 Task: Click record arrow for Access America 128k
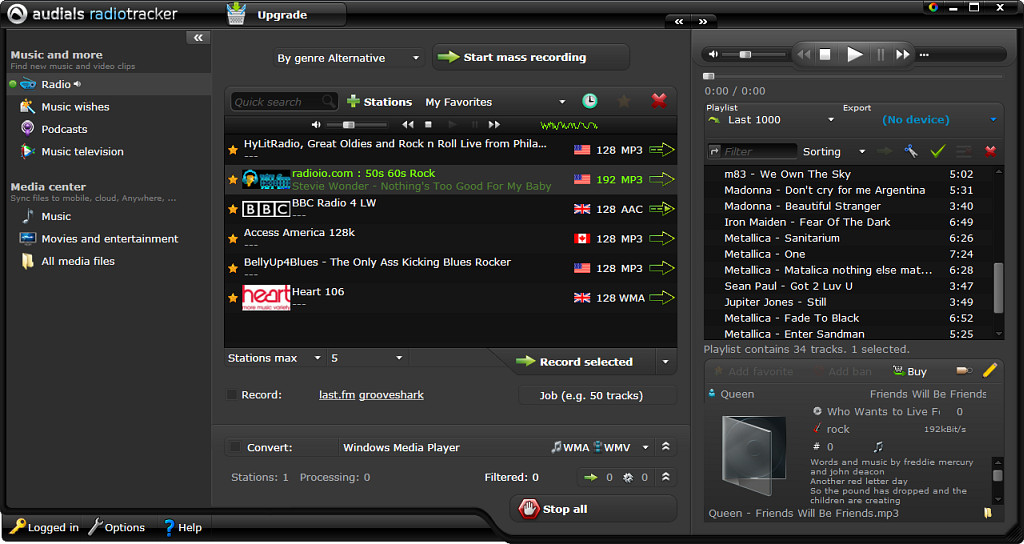(662, 238)
